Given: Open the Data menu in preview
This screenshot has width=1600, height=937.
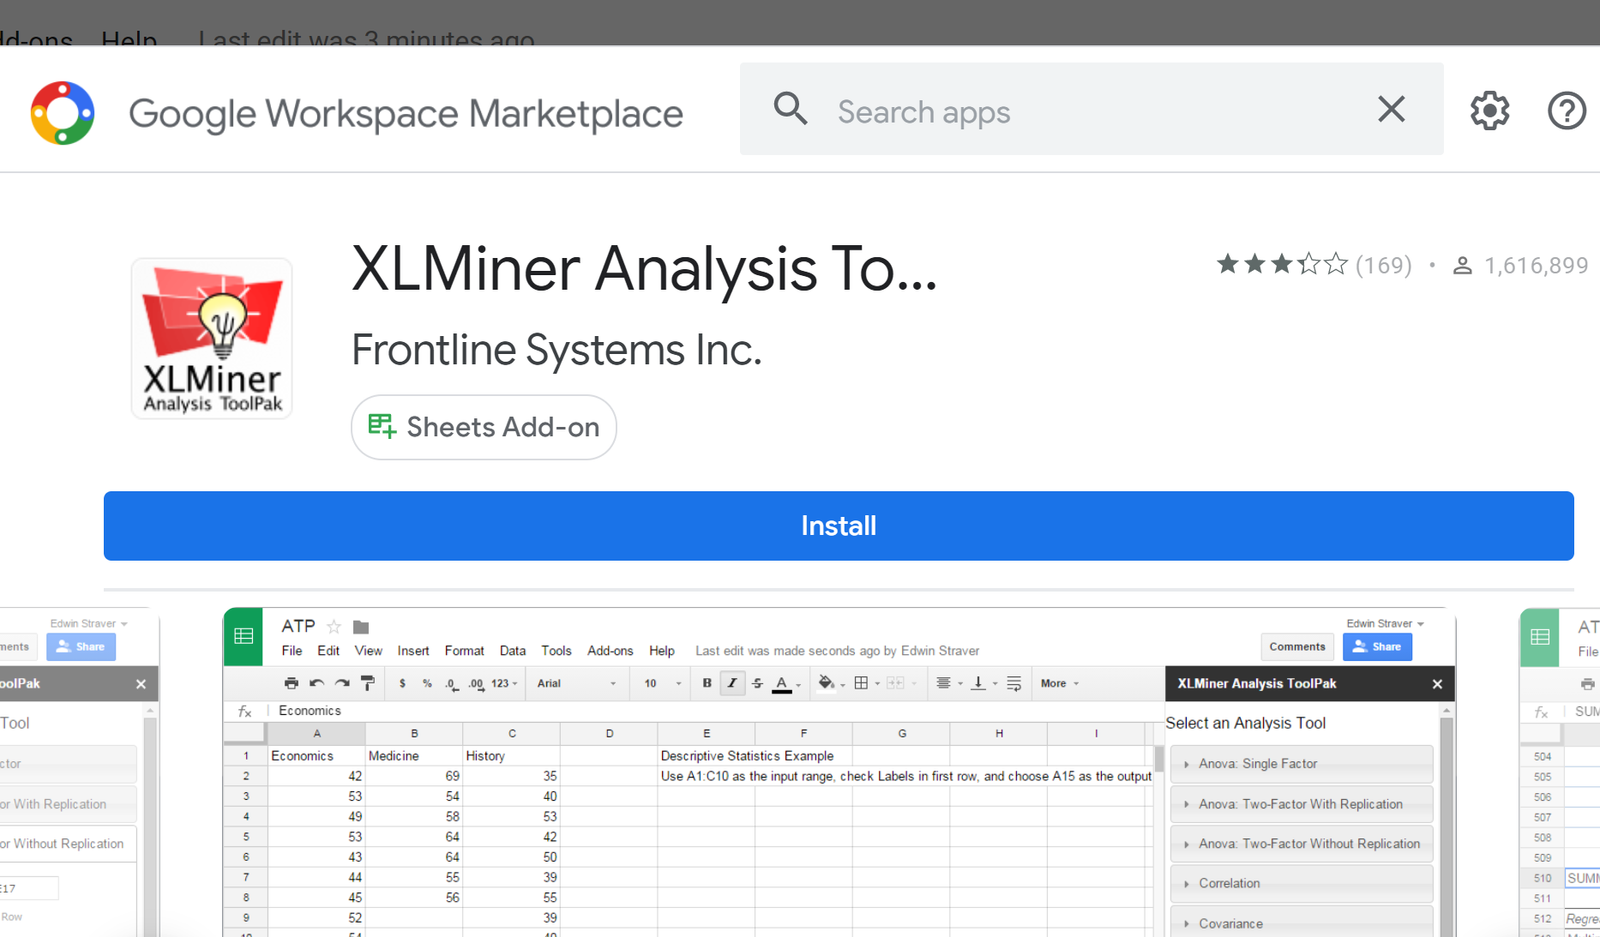Looking at the screenshot, I should pos(512,651).
